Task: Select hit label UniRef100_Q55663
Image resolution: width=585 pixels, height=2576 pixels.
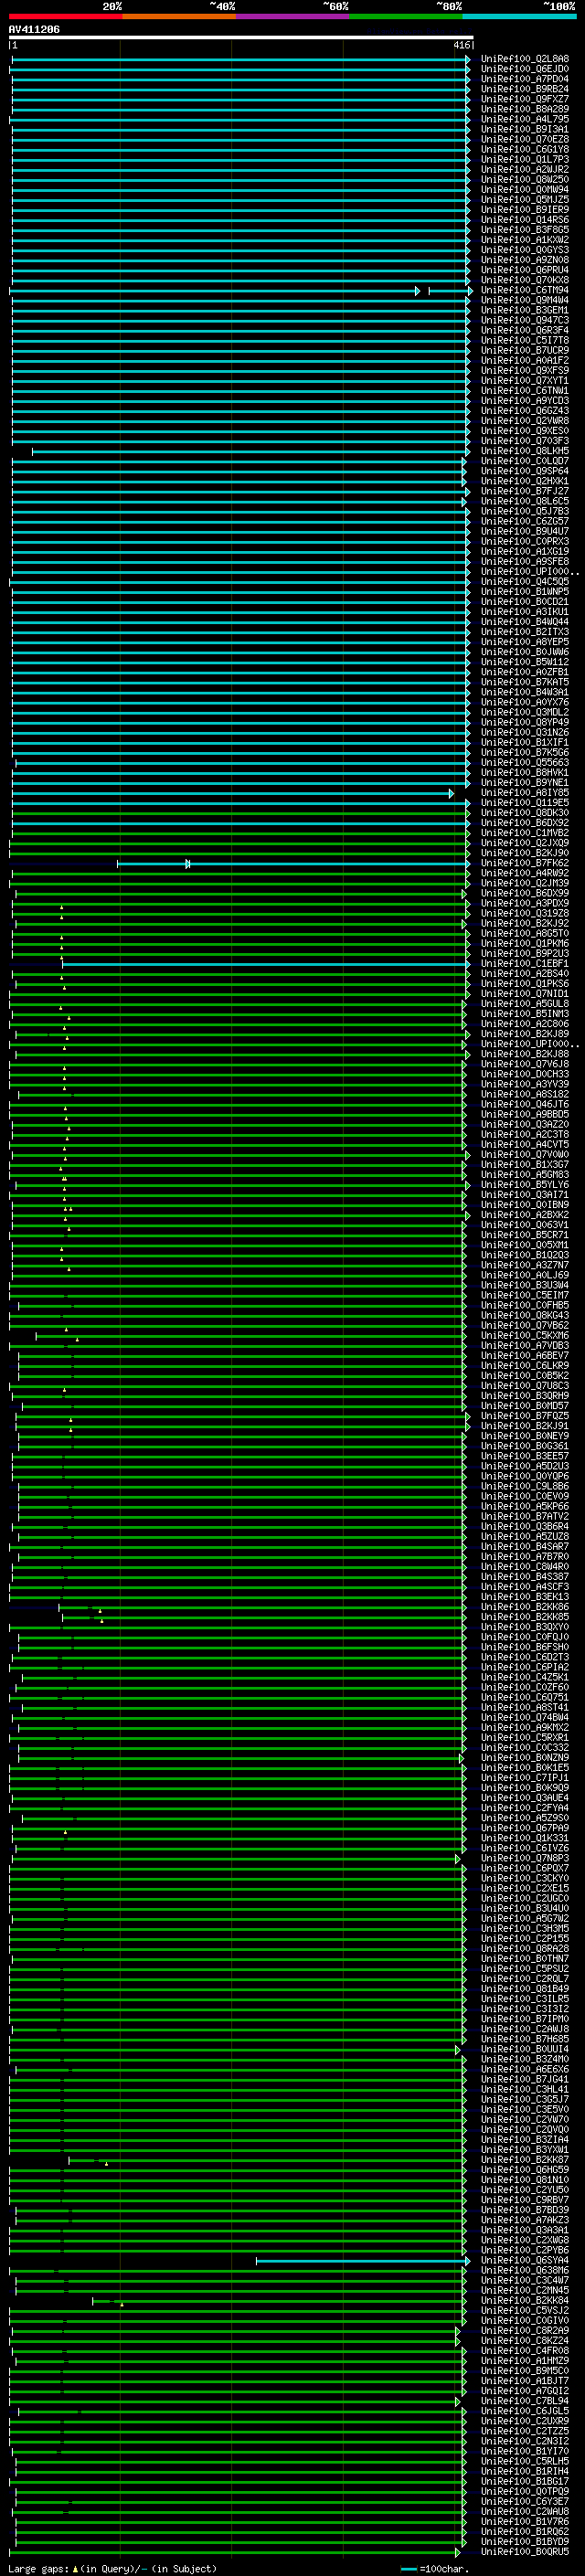Action: tap(524, 762)
